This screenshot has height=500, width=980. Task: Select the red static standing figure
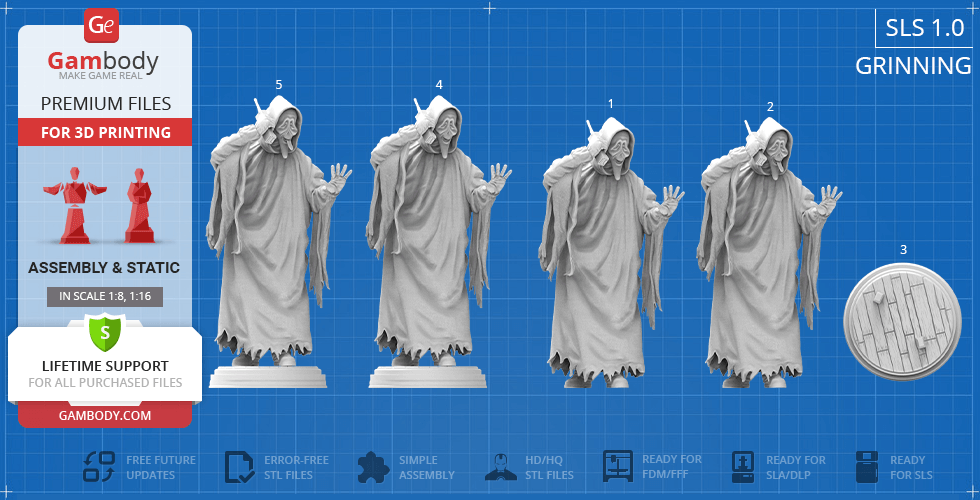point(138,207)
